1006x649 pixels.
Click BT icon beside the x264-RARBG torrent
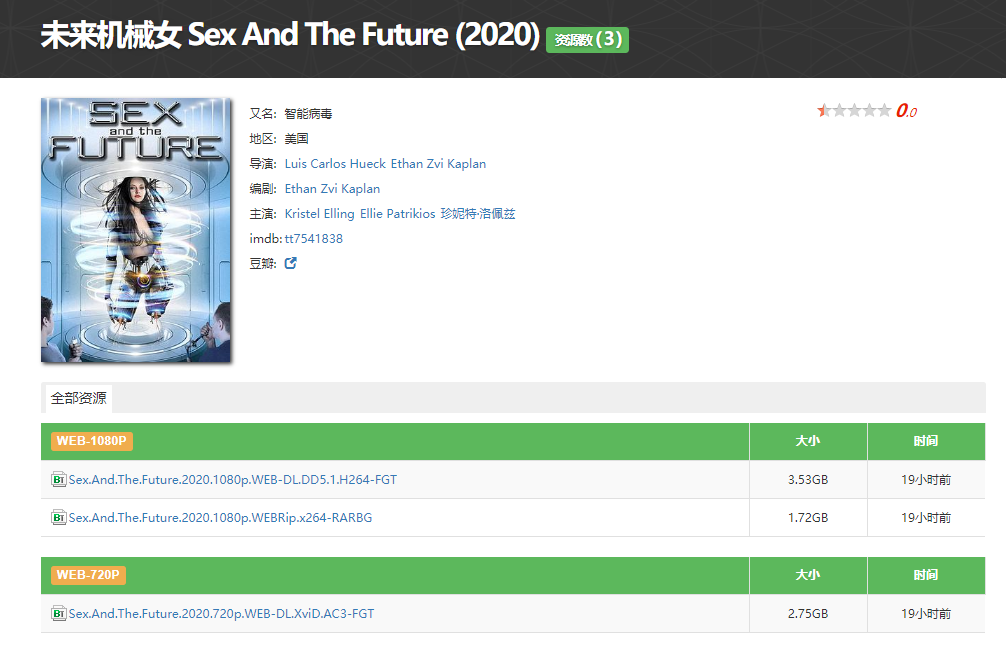click(58, 518)
